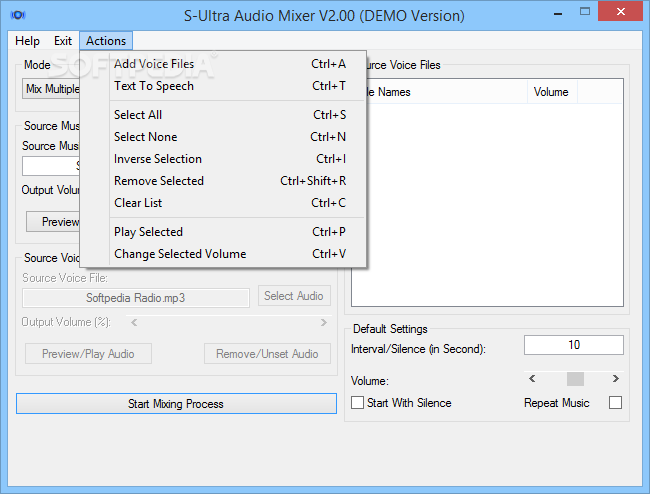This screenshot has width=650, height=494.
Task: Click the Volume column header
Action: [x=551, y=92]
